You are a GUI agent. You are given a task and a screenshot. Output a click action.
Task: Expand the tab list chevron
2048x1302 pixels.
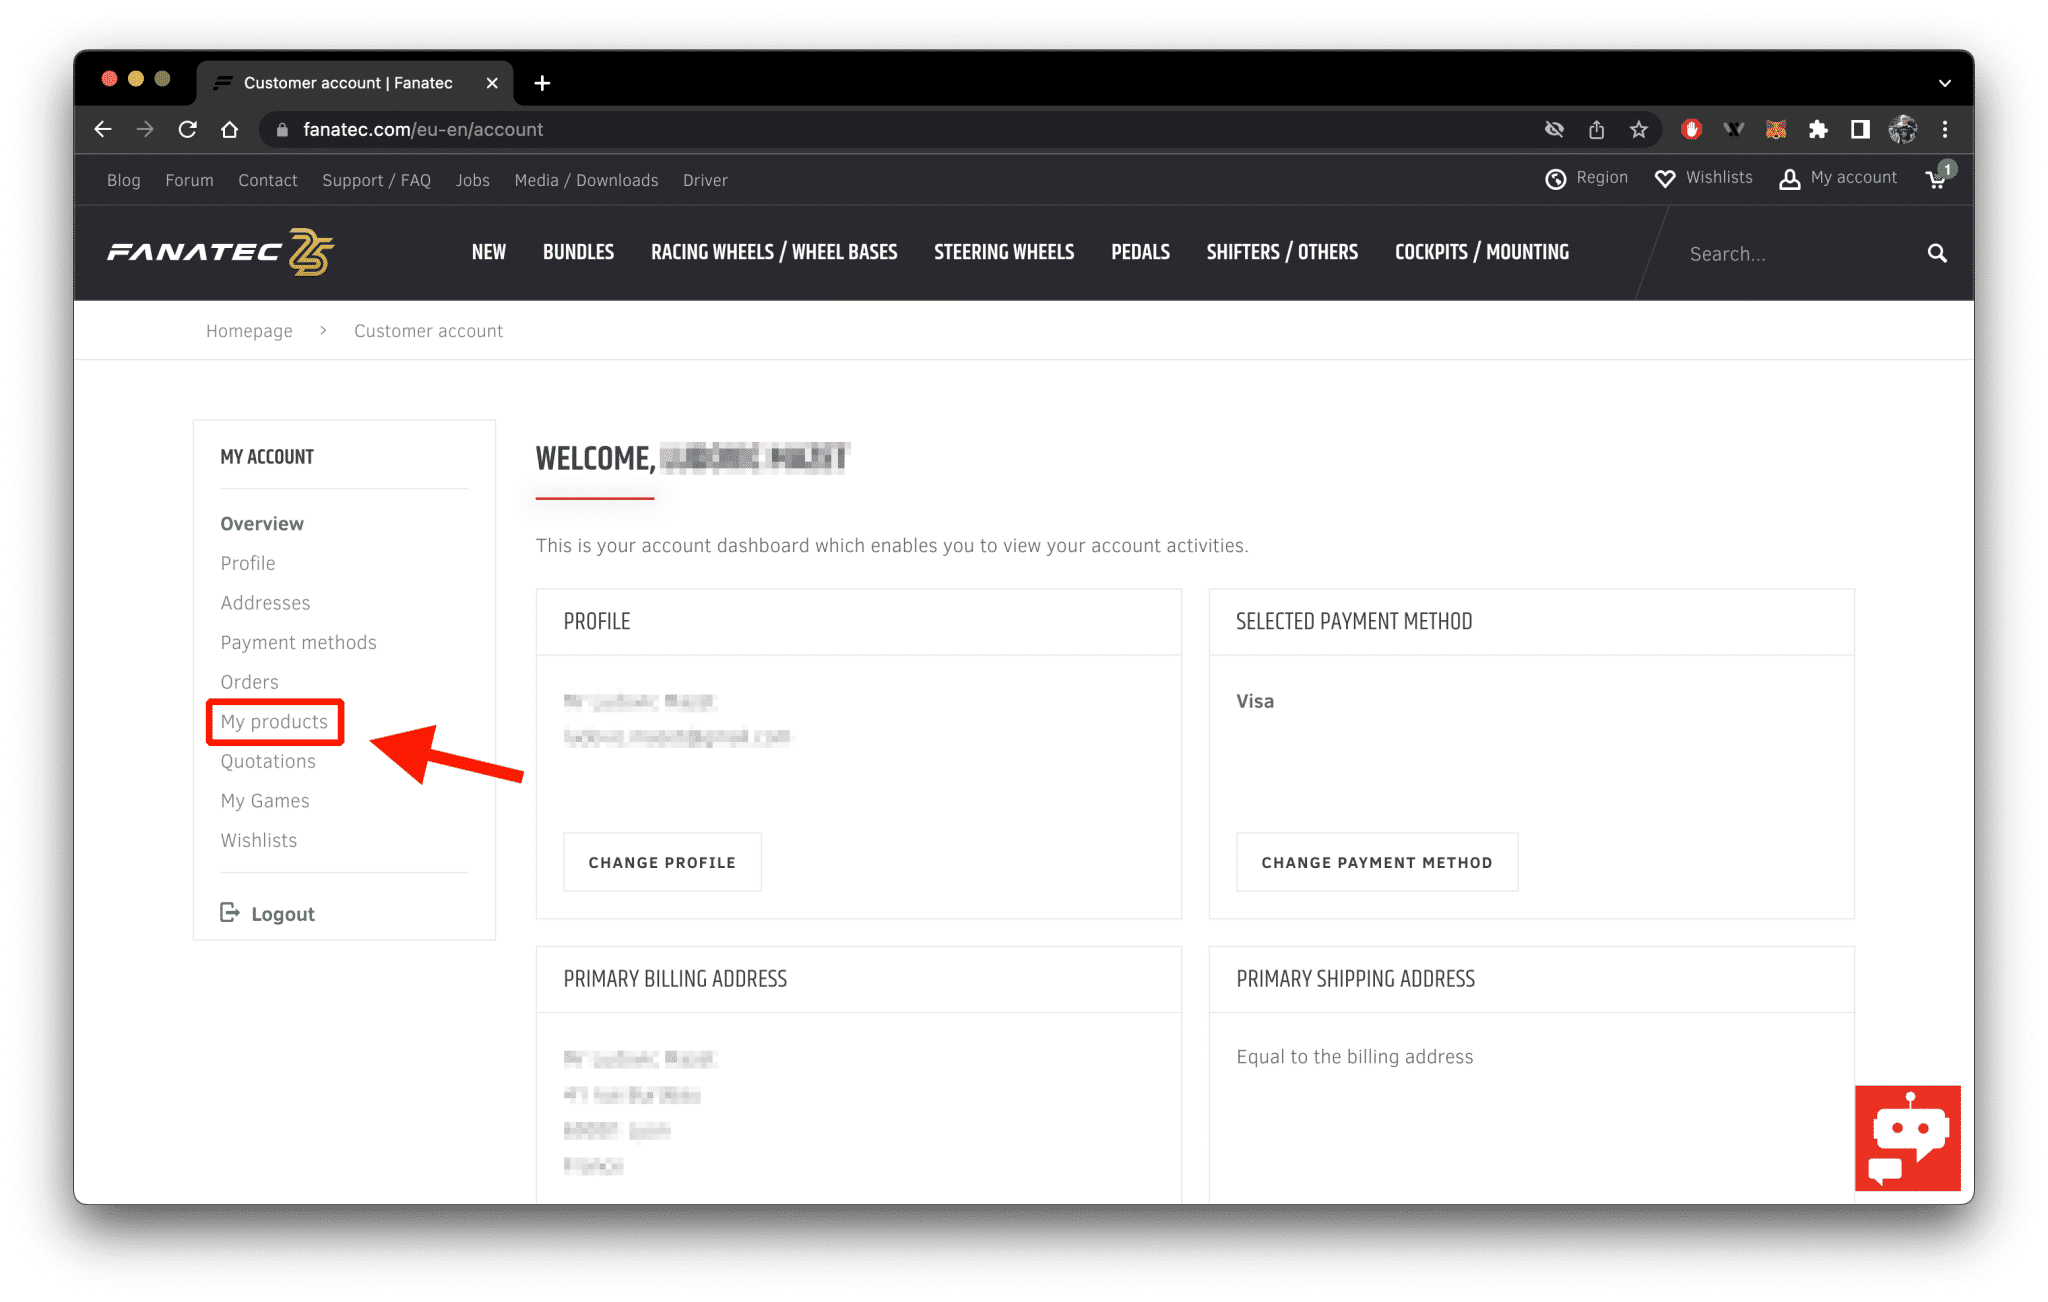[x=1944, y=83]
